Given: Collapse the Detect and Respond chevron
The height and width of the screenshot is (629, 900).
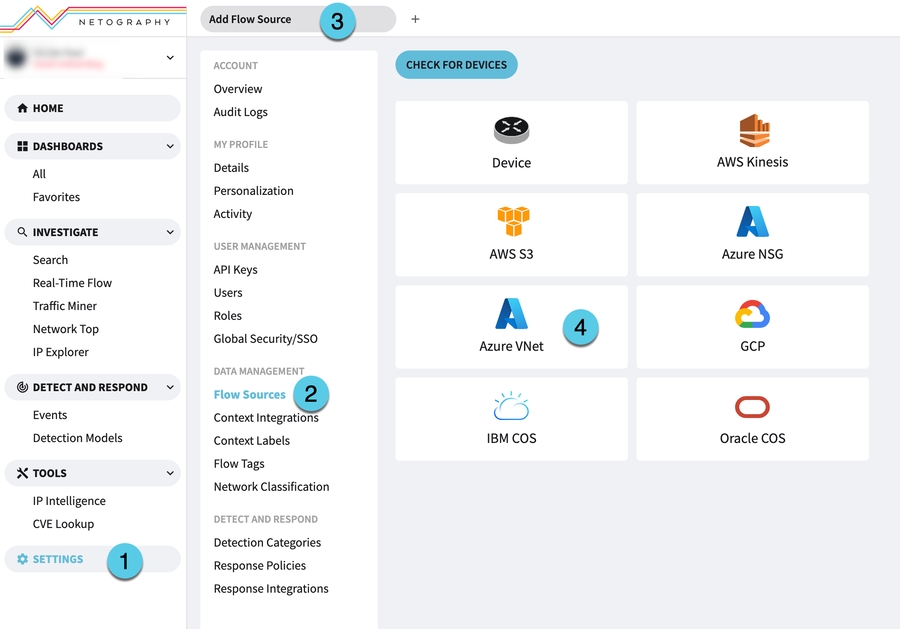Looking at the screenshot, I should (170, 387).
